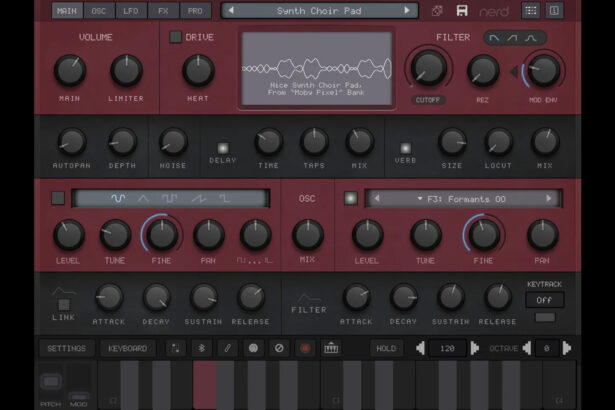
Task: Choose the sine waveform for oscillator 1
Action: pos(118,199)
